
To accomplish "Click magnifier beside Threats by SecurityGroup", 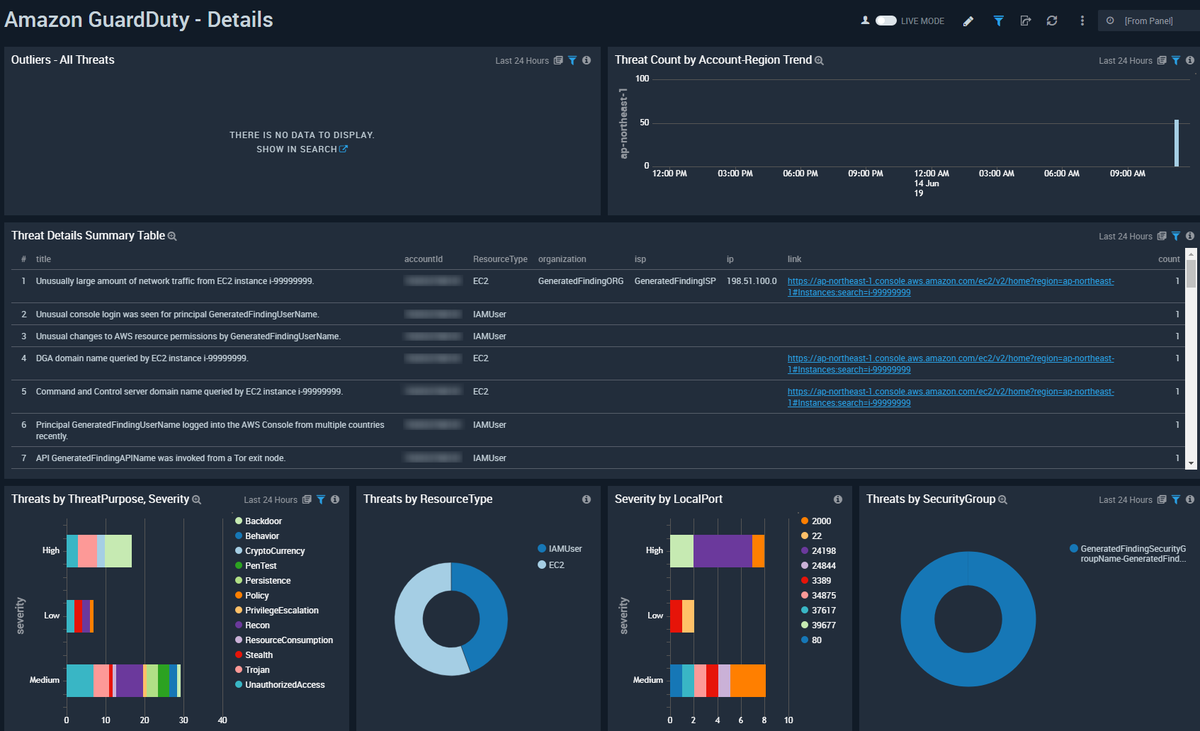I will (x=1002, y=499).
